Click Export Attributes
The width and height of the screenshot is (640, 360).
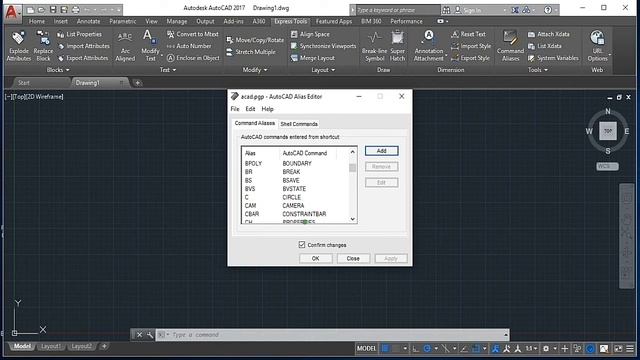coord(83,58)
